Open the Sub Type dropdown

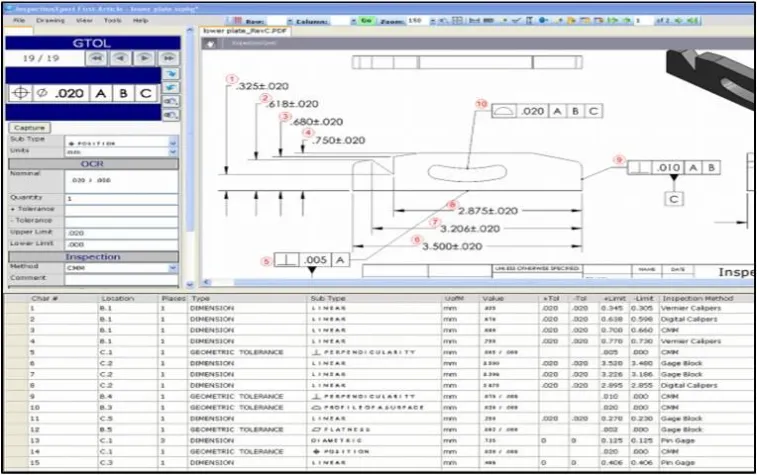[173, 142]
